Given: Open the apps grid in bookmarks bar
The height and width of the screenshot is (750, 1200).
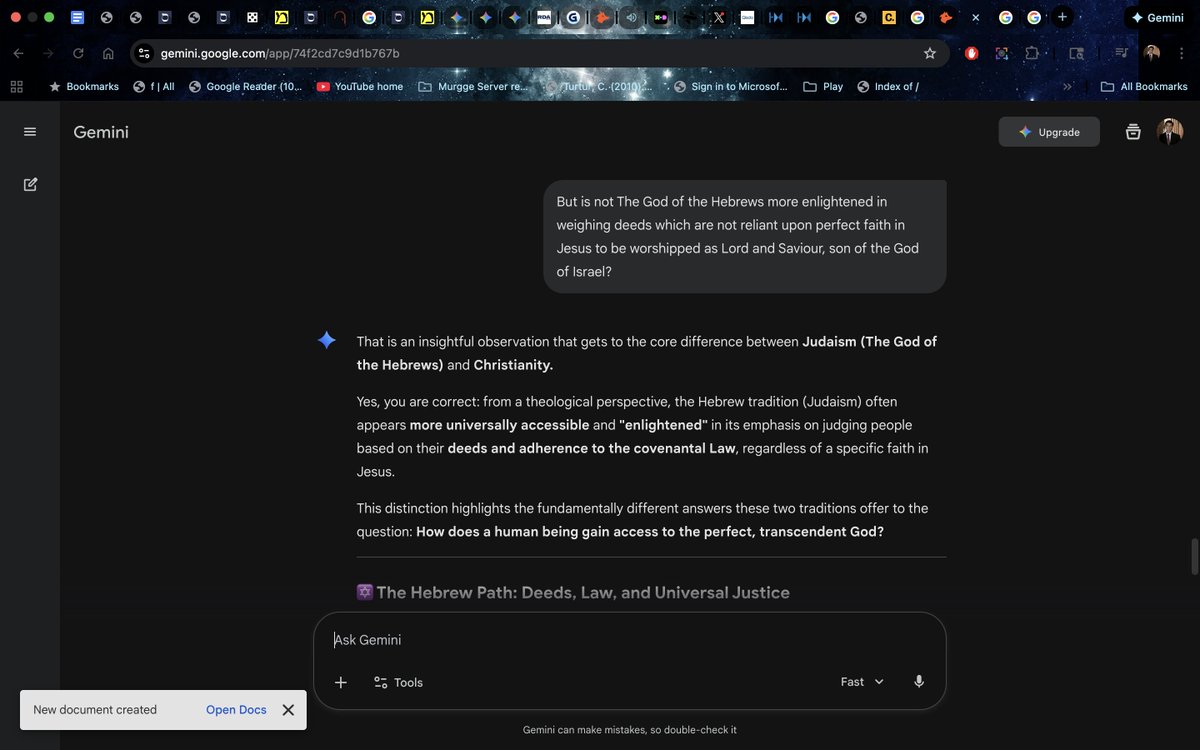Looking at the screenshot, I should pyautogui.click(x=16, y=87).
